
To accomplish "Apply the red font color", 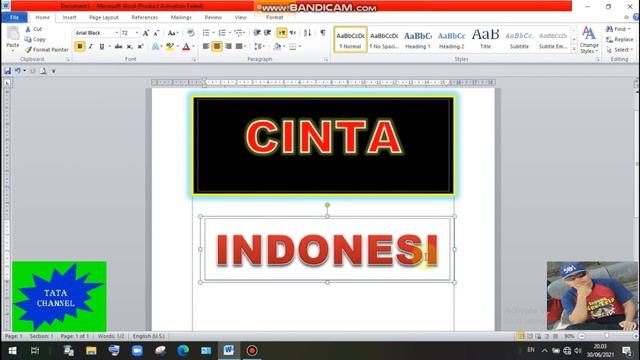I will point(186,47).
